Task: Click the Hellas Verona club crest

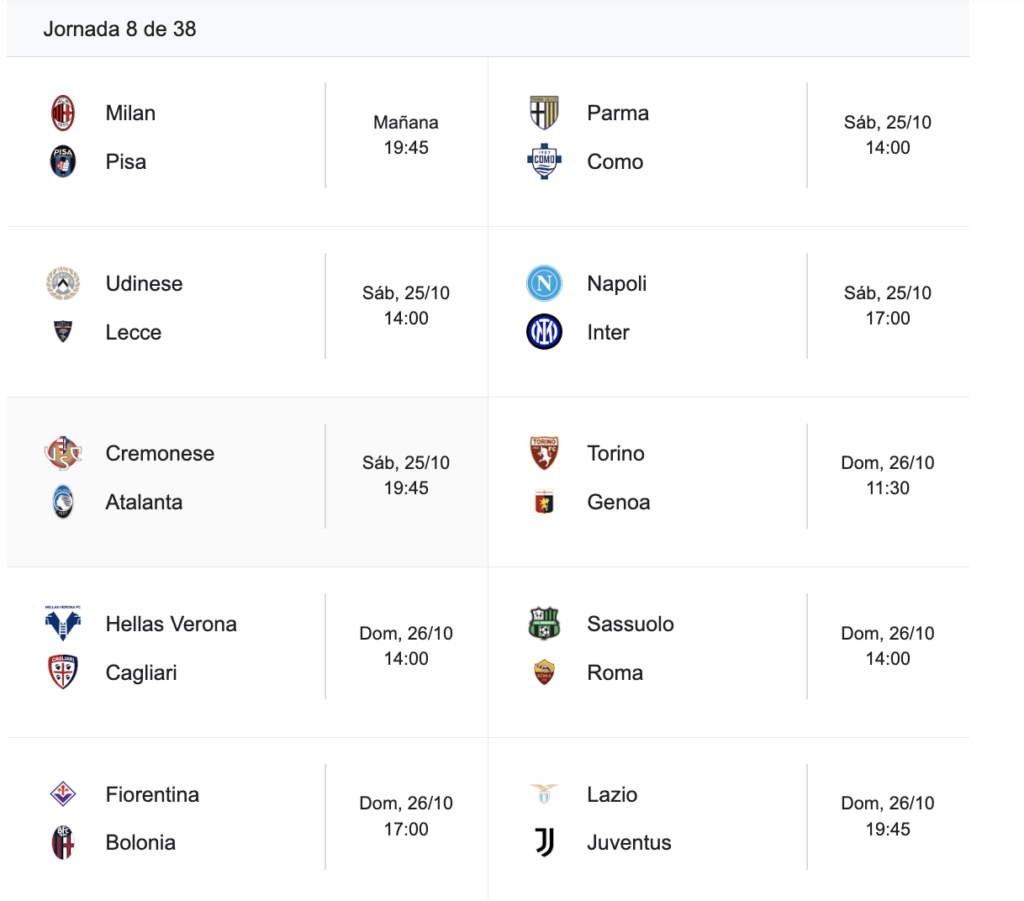Action: coord(63,624)
